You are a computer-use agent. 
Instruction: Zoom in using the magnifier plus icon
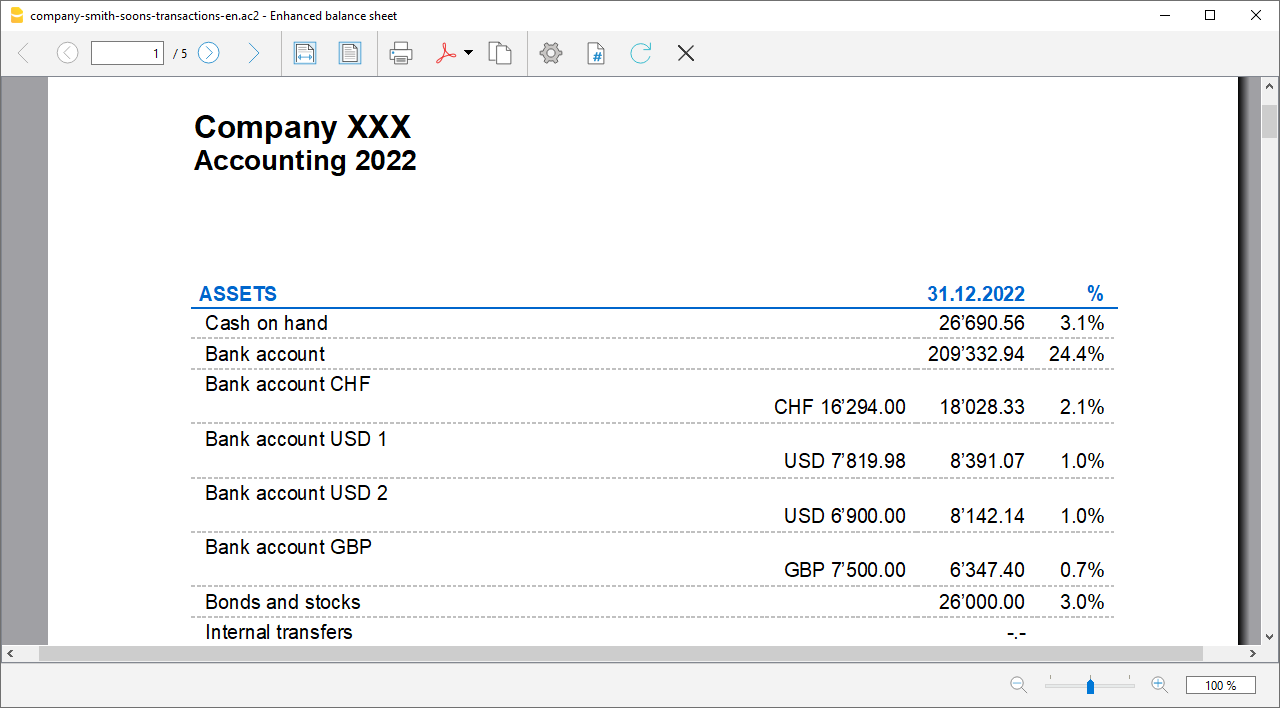click(x=1159, y=685)
